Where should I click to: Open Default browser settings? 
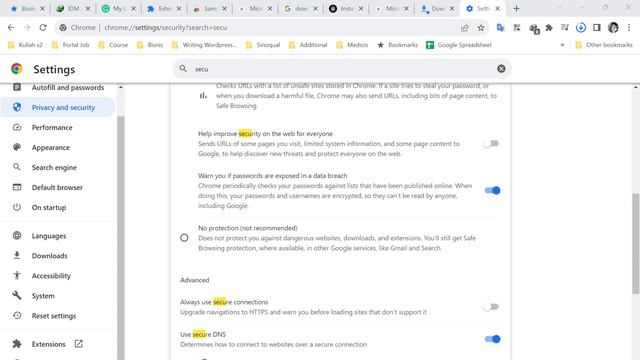click(58, 187)
